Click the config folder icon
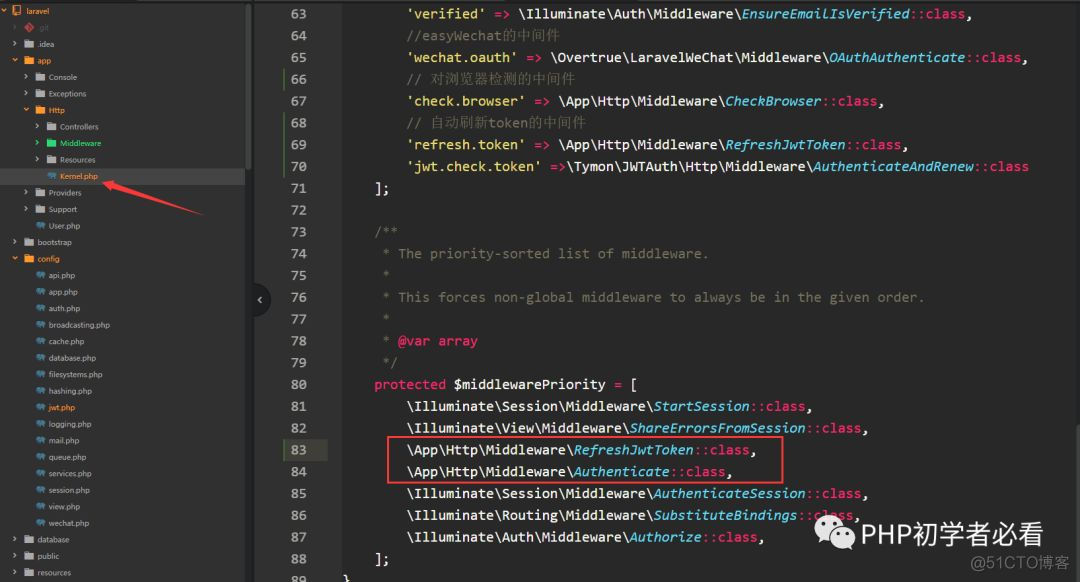Viewport: 1080px width, 582px height. tap(29, 258)
